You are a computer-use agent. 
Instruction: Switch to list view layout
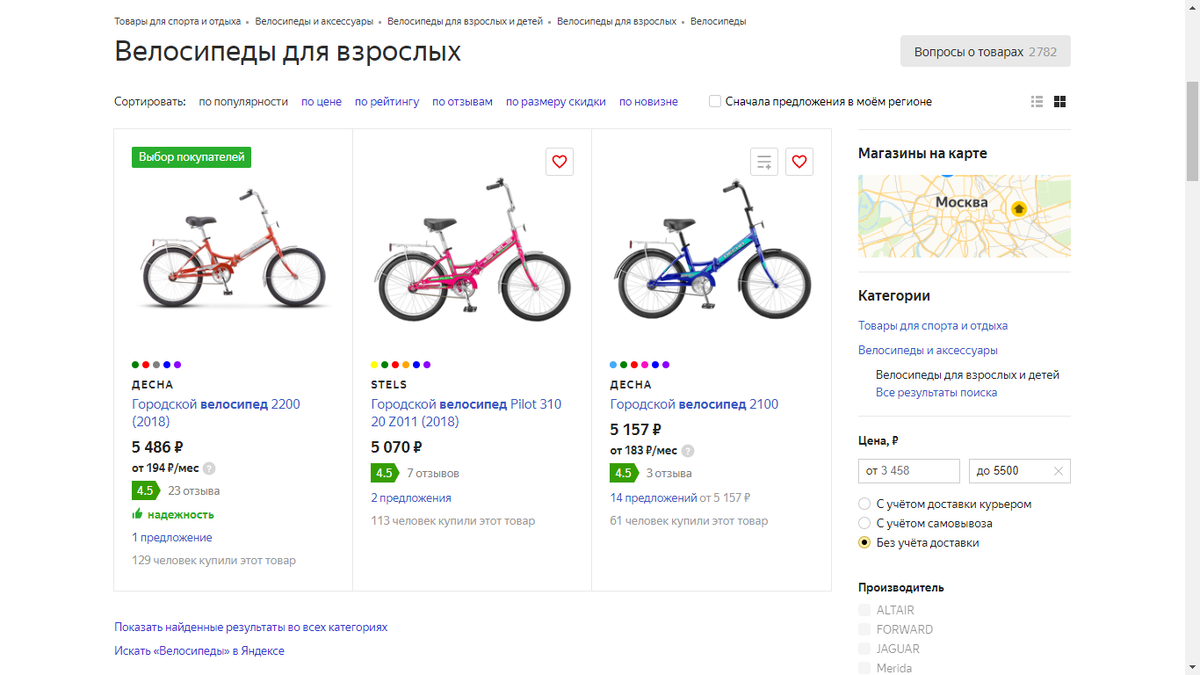point(1036,100)
